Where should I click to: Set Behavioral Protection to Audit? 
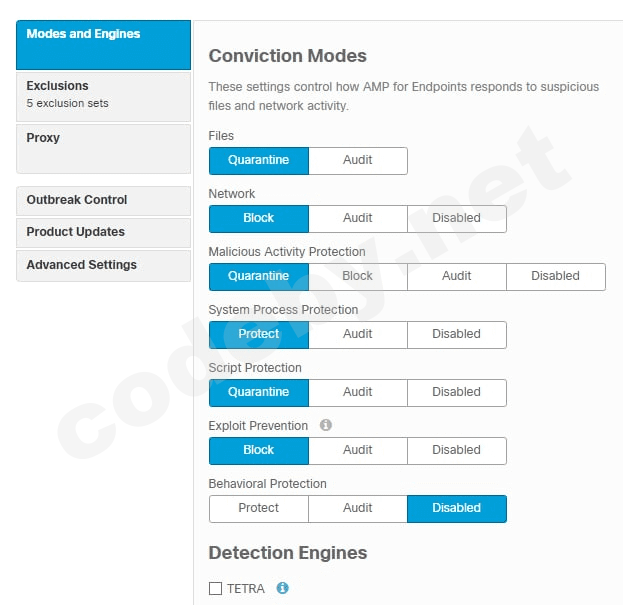click(x=357, y=508)
